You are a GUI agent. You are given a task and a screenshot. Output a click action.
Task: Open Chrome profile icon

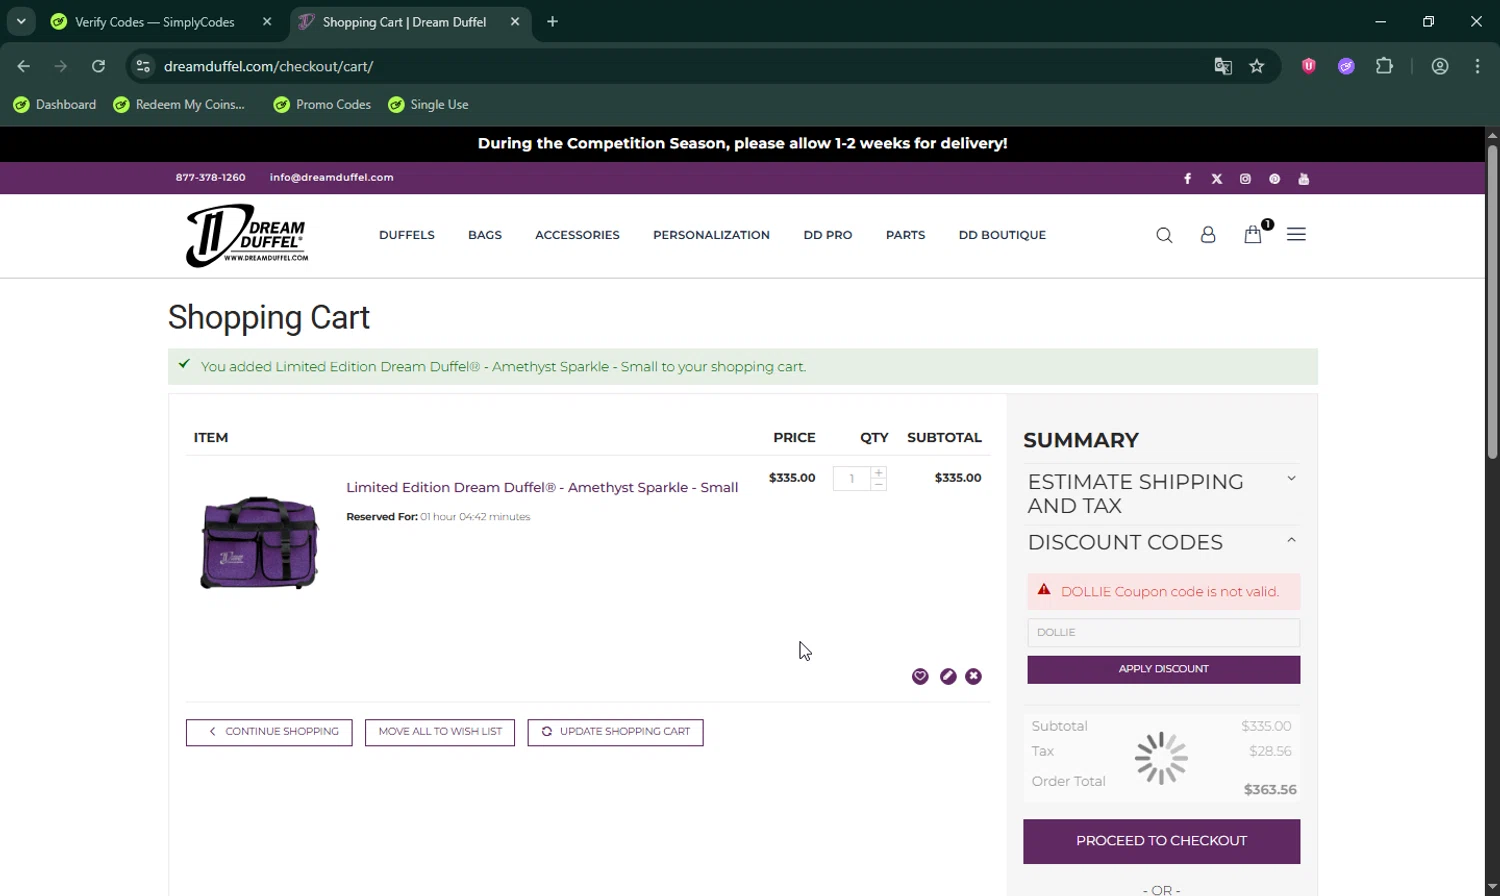[1440, 66]
